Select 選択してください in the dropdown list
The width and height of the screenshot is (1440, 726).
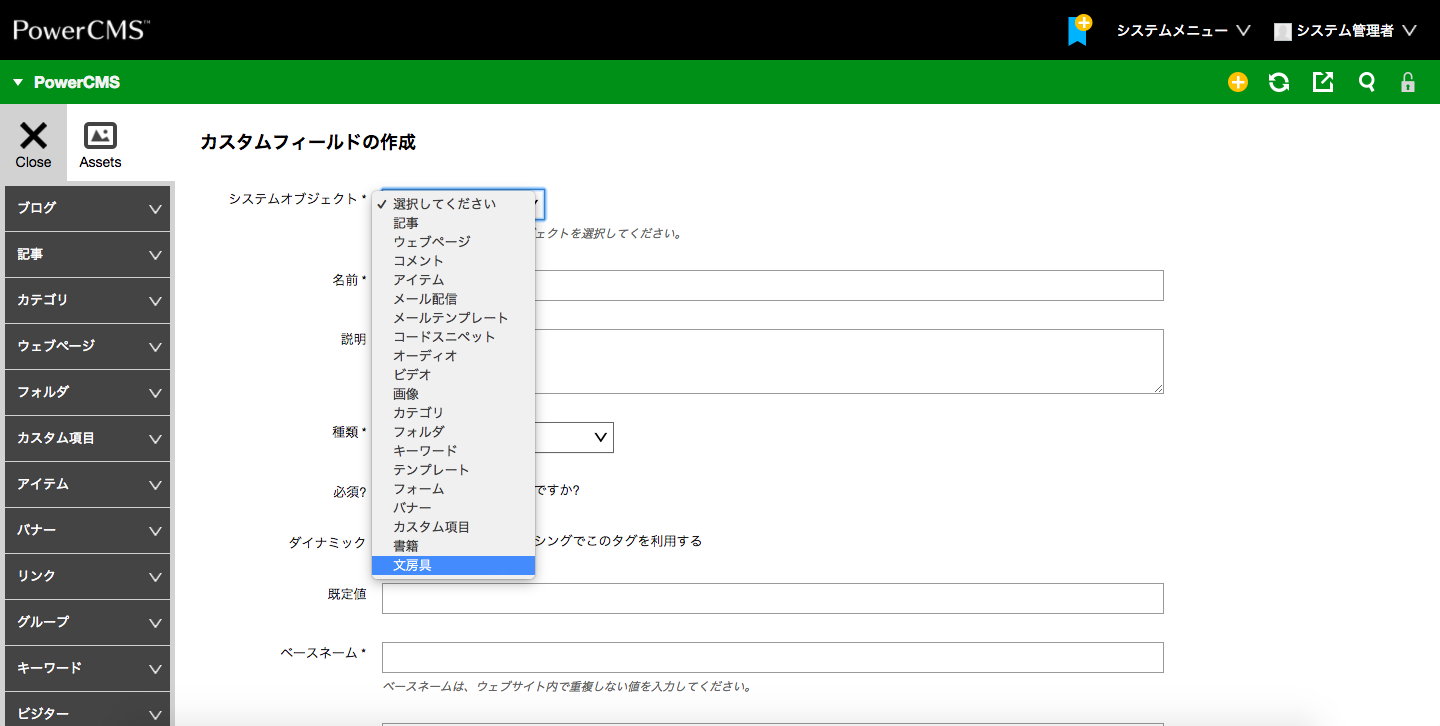pos(453,204)
